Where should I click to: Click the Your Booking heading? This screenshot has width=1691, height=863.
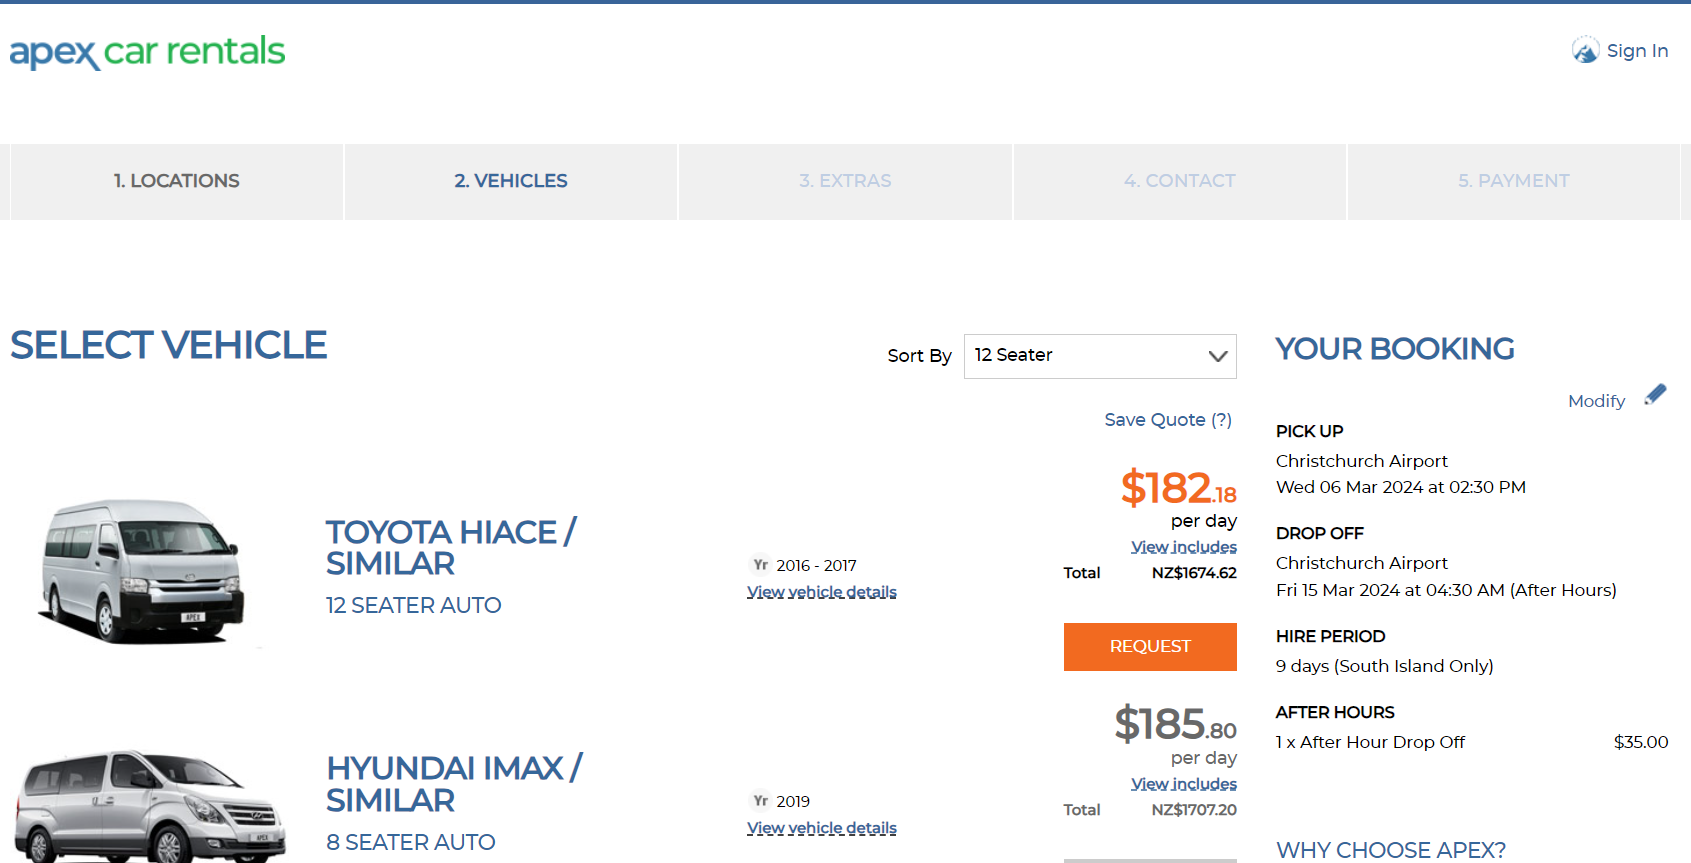tap(1395, 349)
